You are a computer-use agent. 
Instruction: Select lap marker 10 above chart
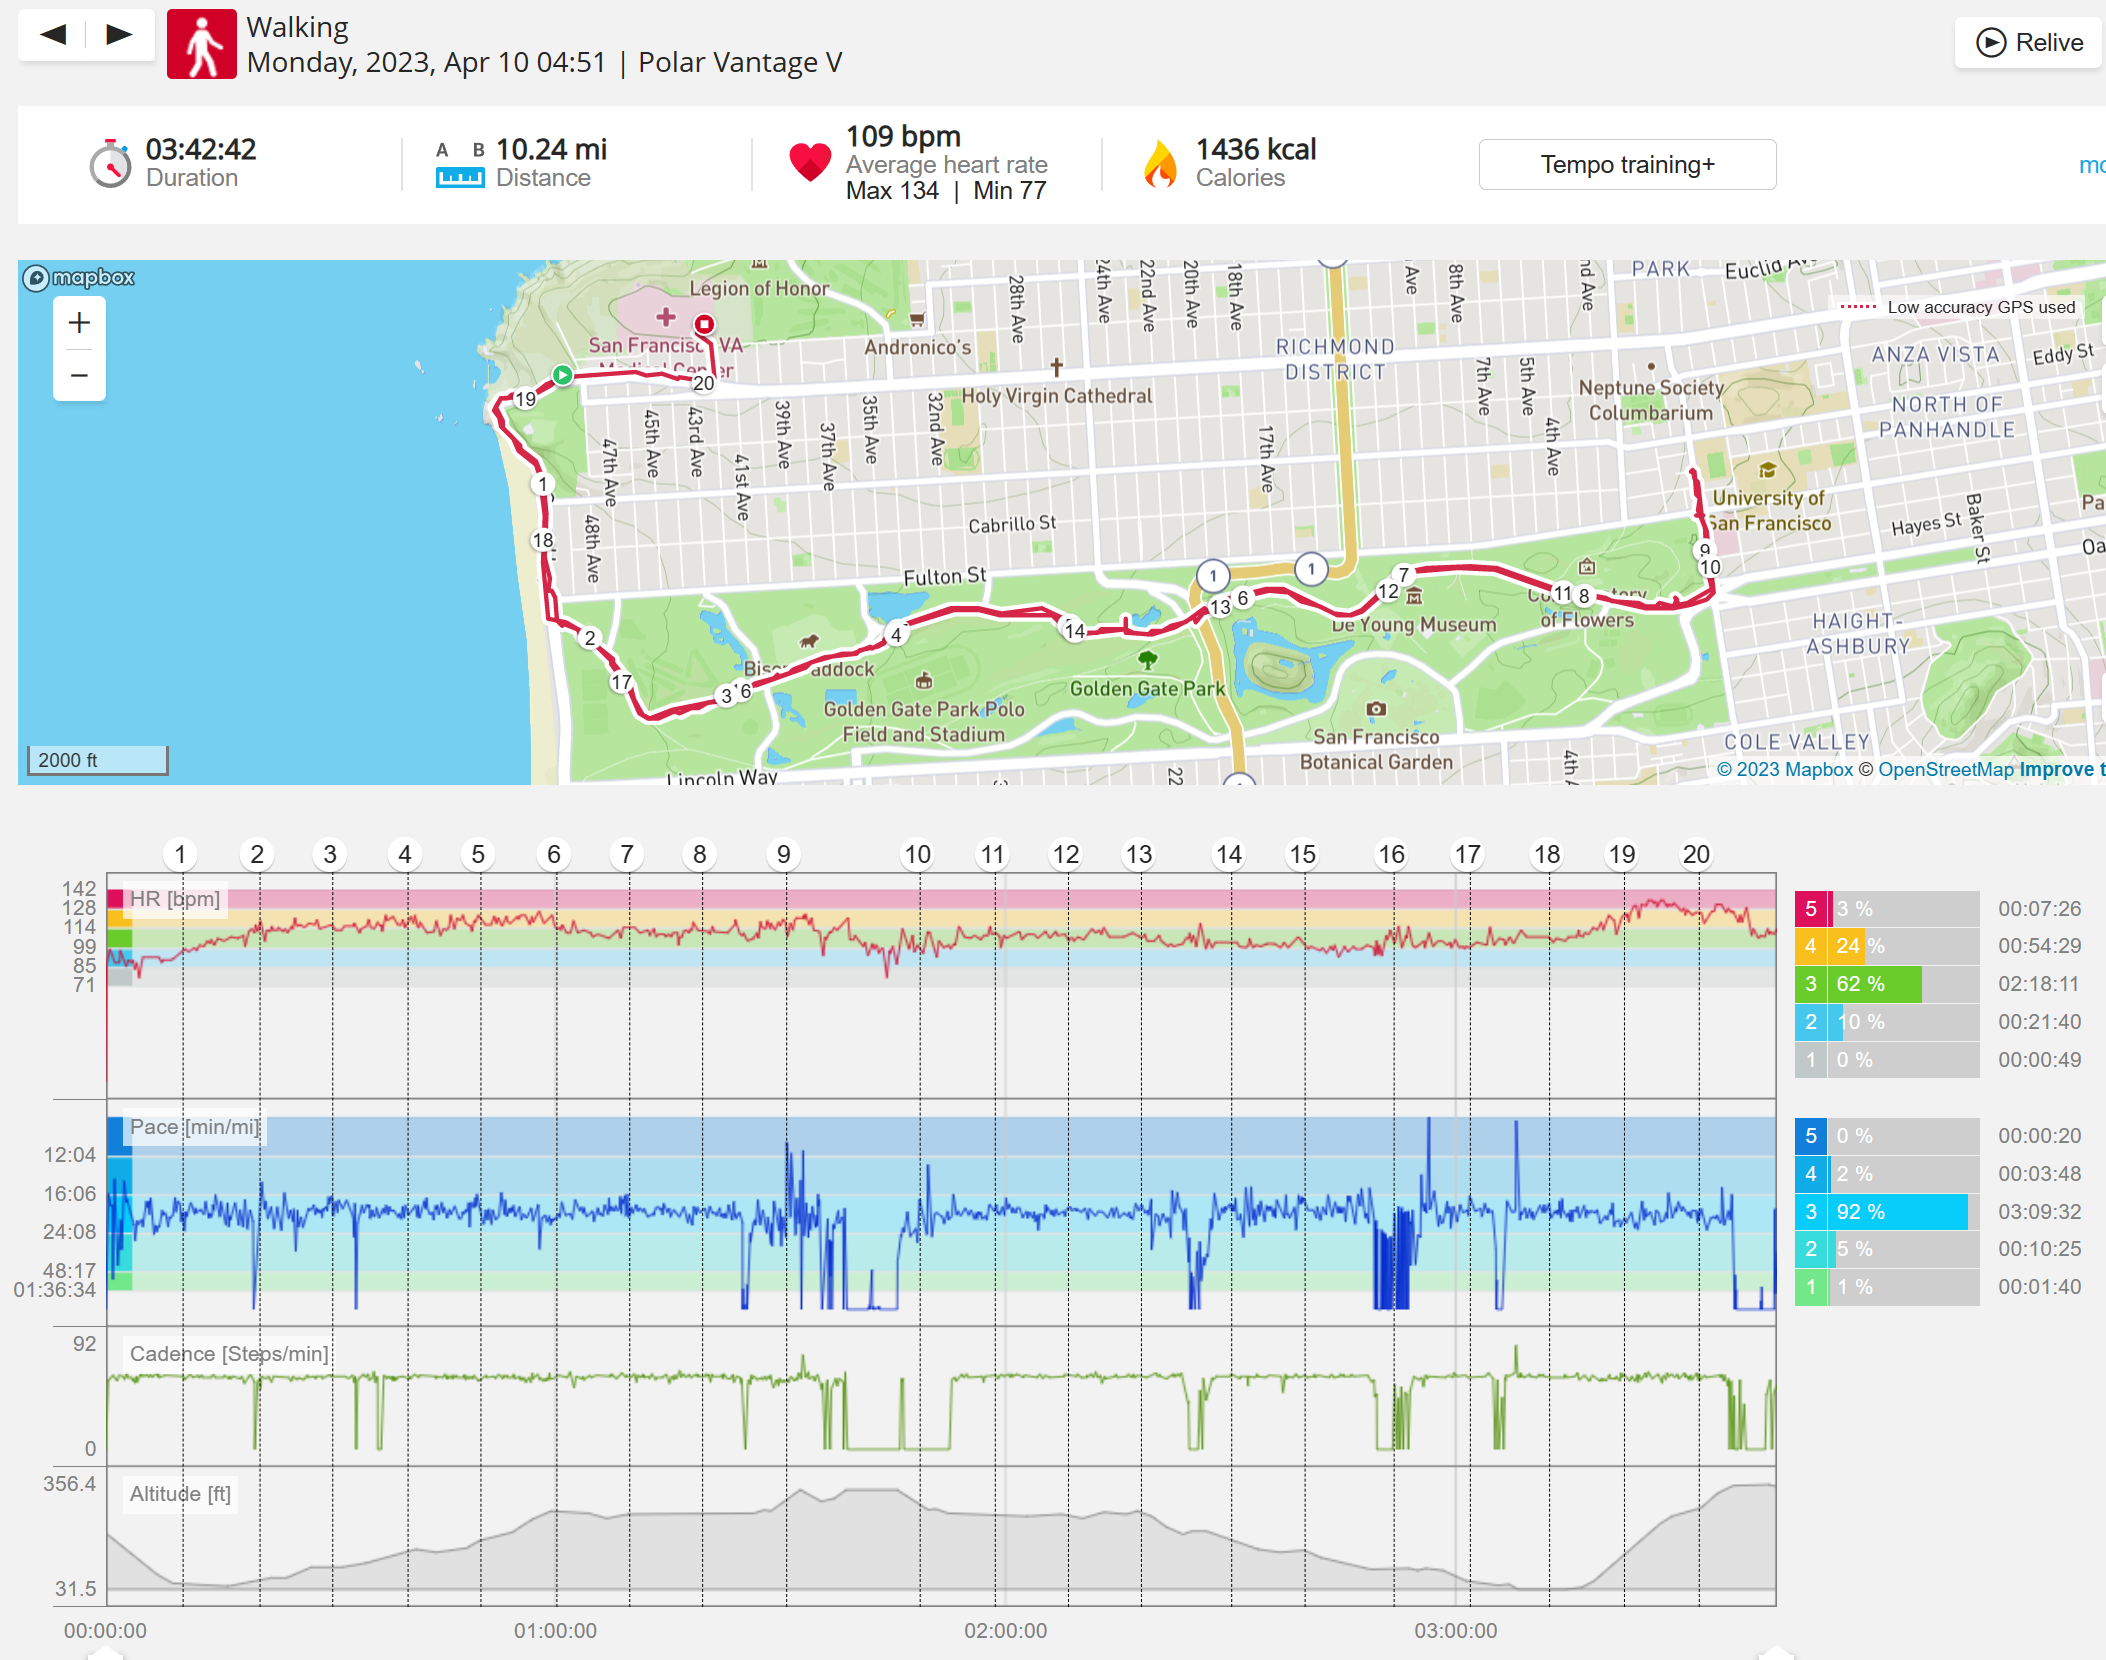[918, 854]
